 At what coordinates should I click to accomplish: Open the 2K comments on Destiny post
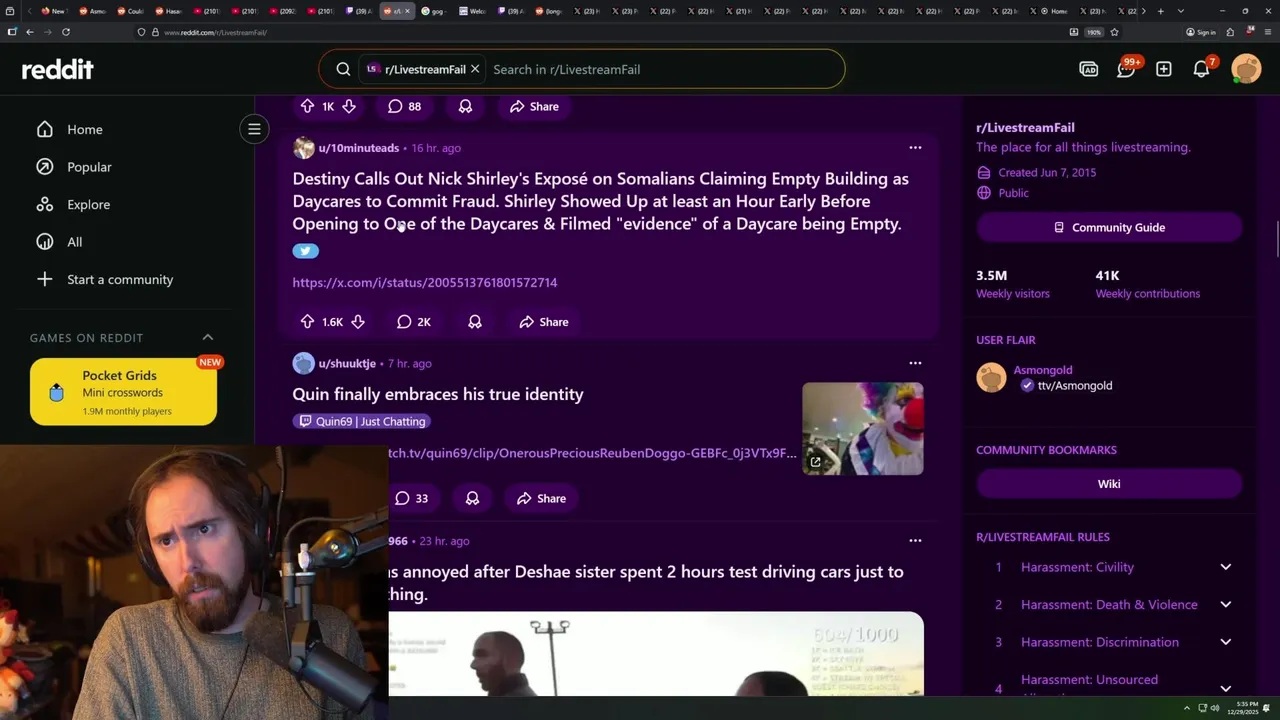point(413,322)
